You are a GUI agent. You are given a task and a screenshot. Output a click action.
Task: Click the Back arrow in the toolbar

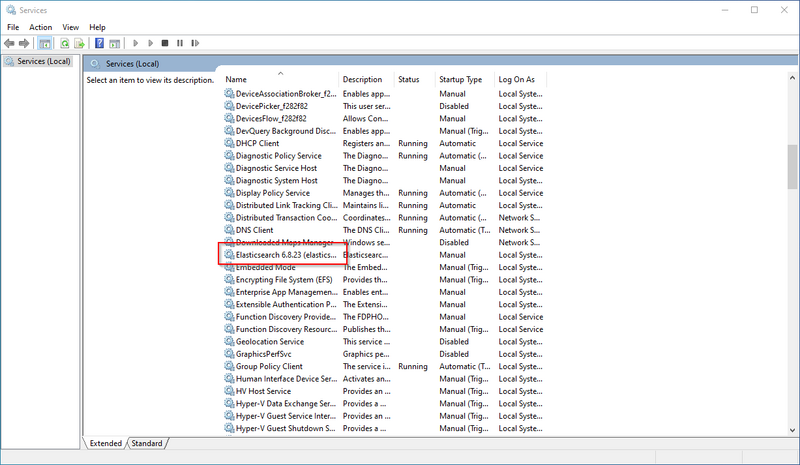click(9, 43)
